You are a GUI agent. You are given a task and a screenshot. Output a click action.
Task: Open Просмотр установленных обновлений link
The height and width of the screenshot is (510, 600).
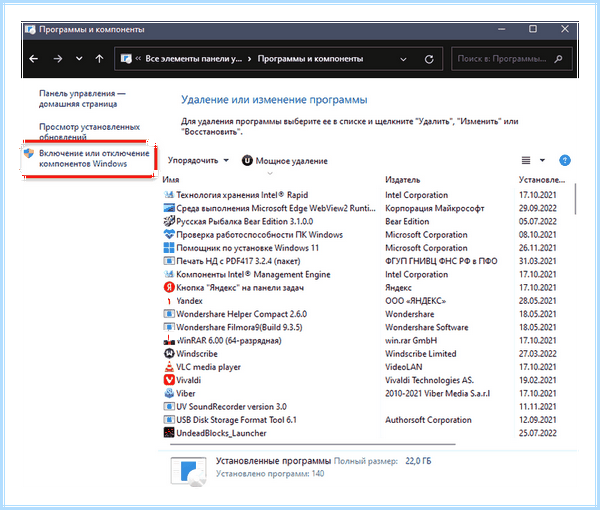tap(90, 131)
